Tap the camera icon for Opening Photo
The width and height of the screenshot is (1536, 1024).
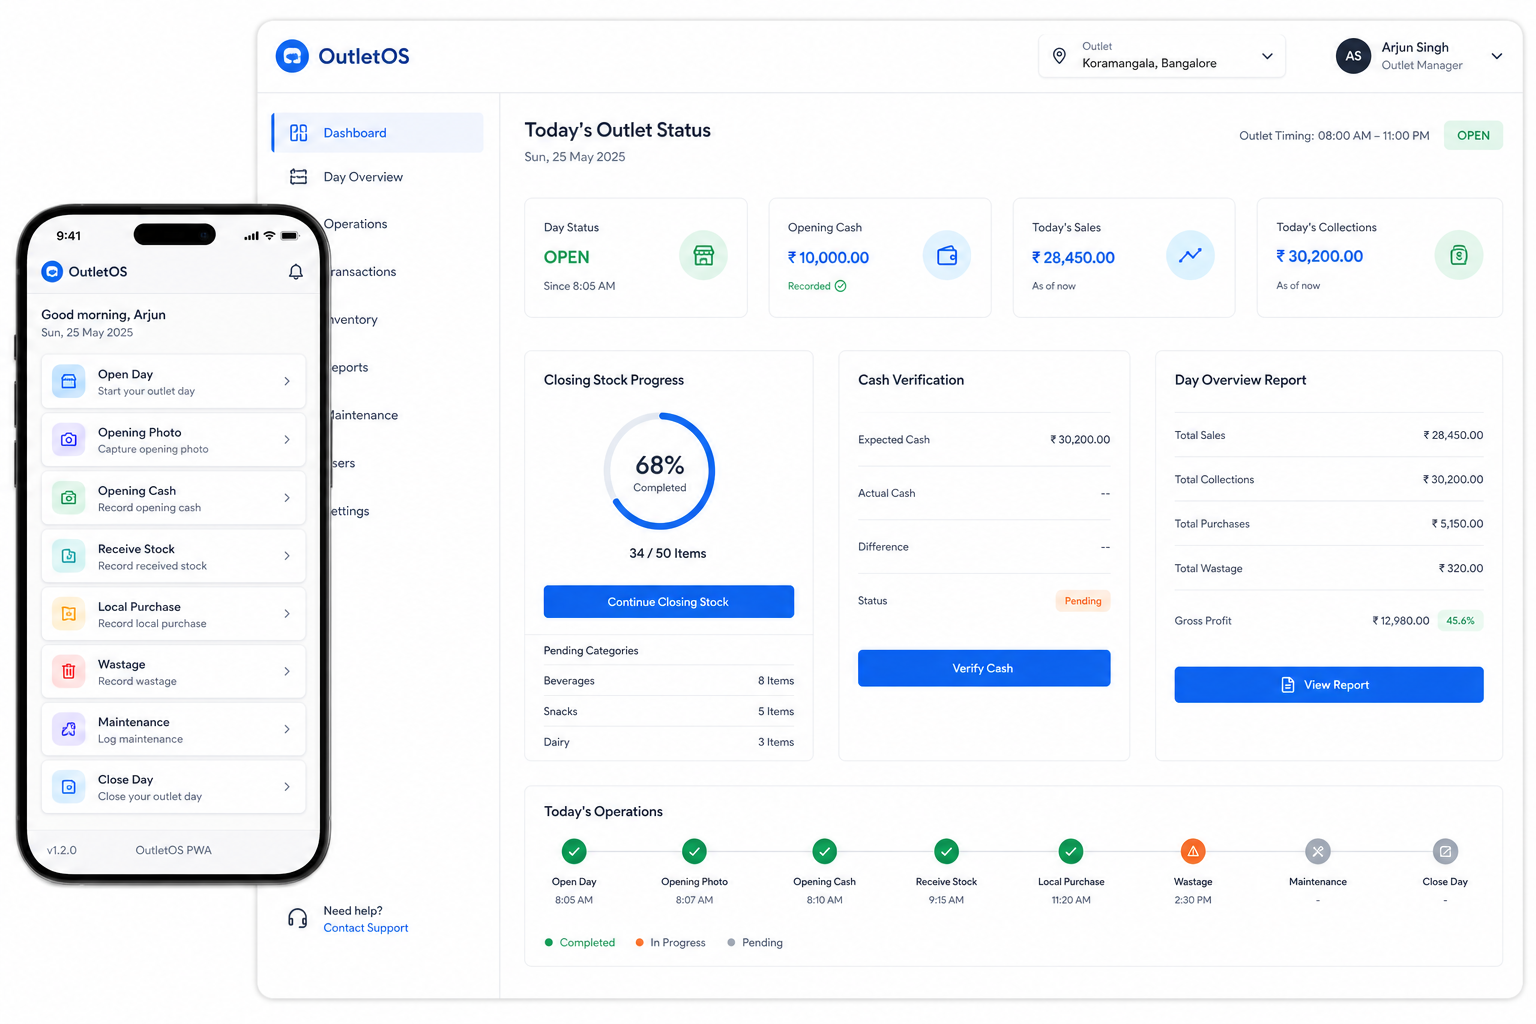[69, 440]
